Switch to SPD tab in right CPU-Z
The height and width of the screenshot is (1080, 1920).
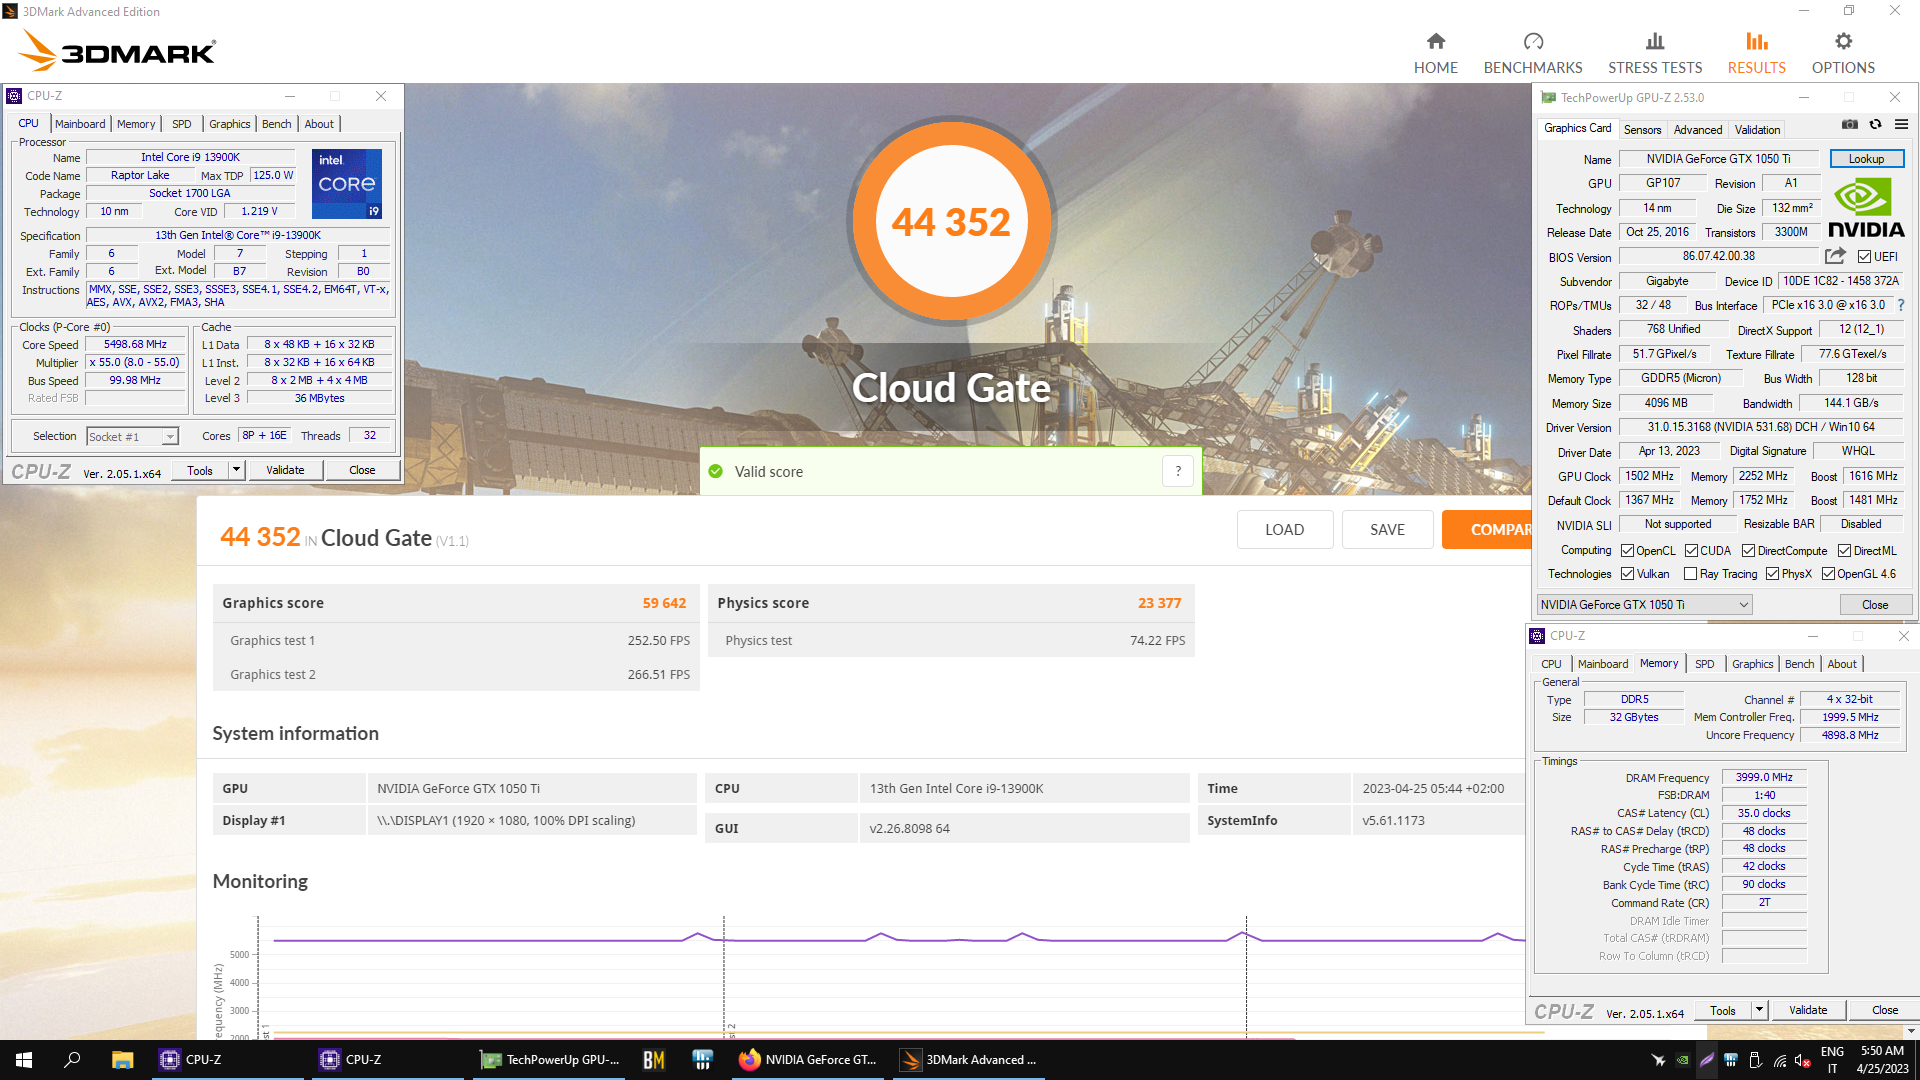pyautogui.click(x=1704, y=664)
